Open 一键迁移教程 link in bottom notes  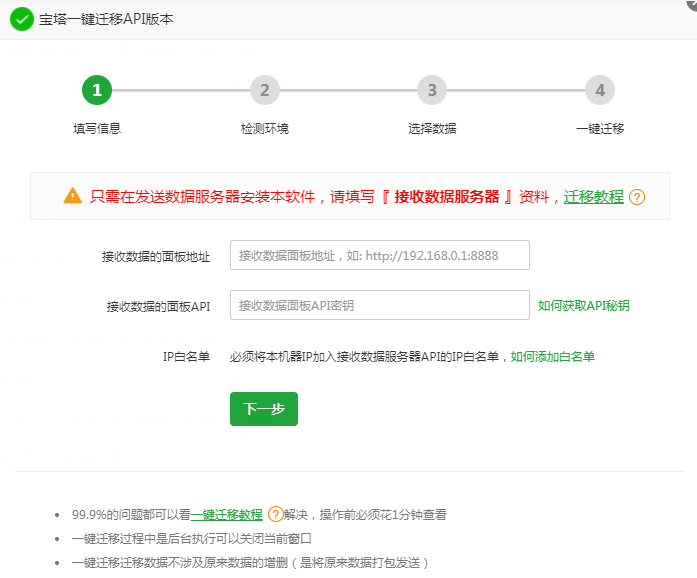227,515
